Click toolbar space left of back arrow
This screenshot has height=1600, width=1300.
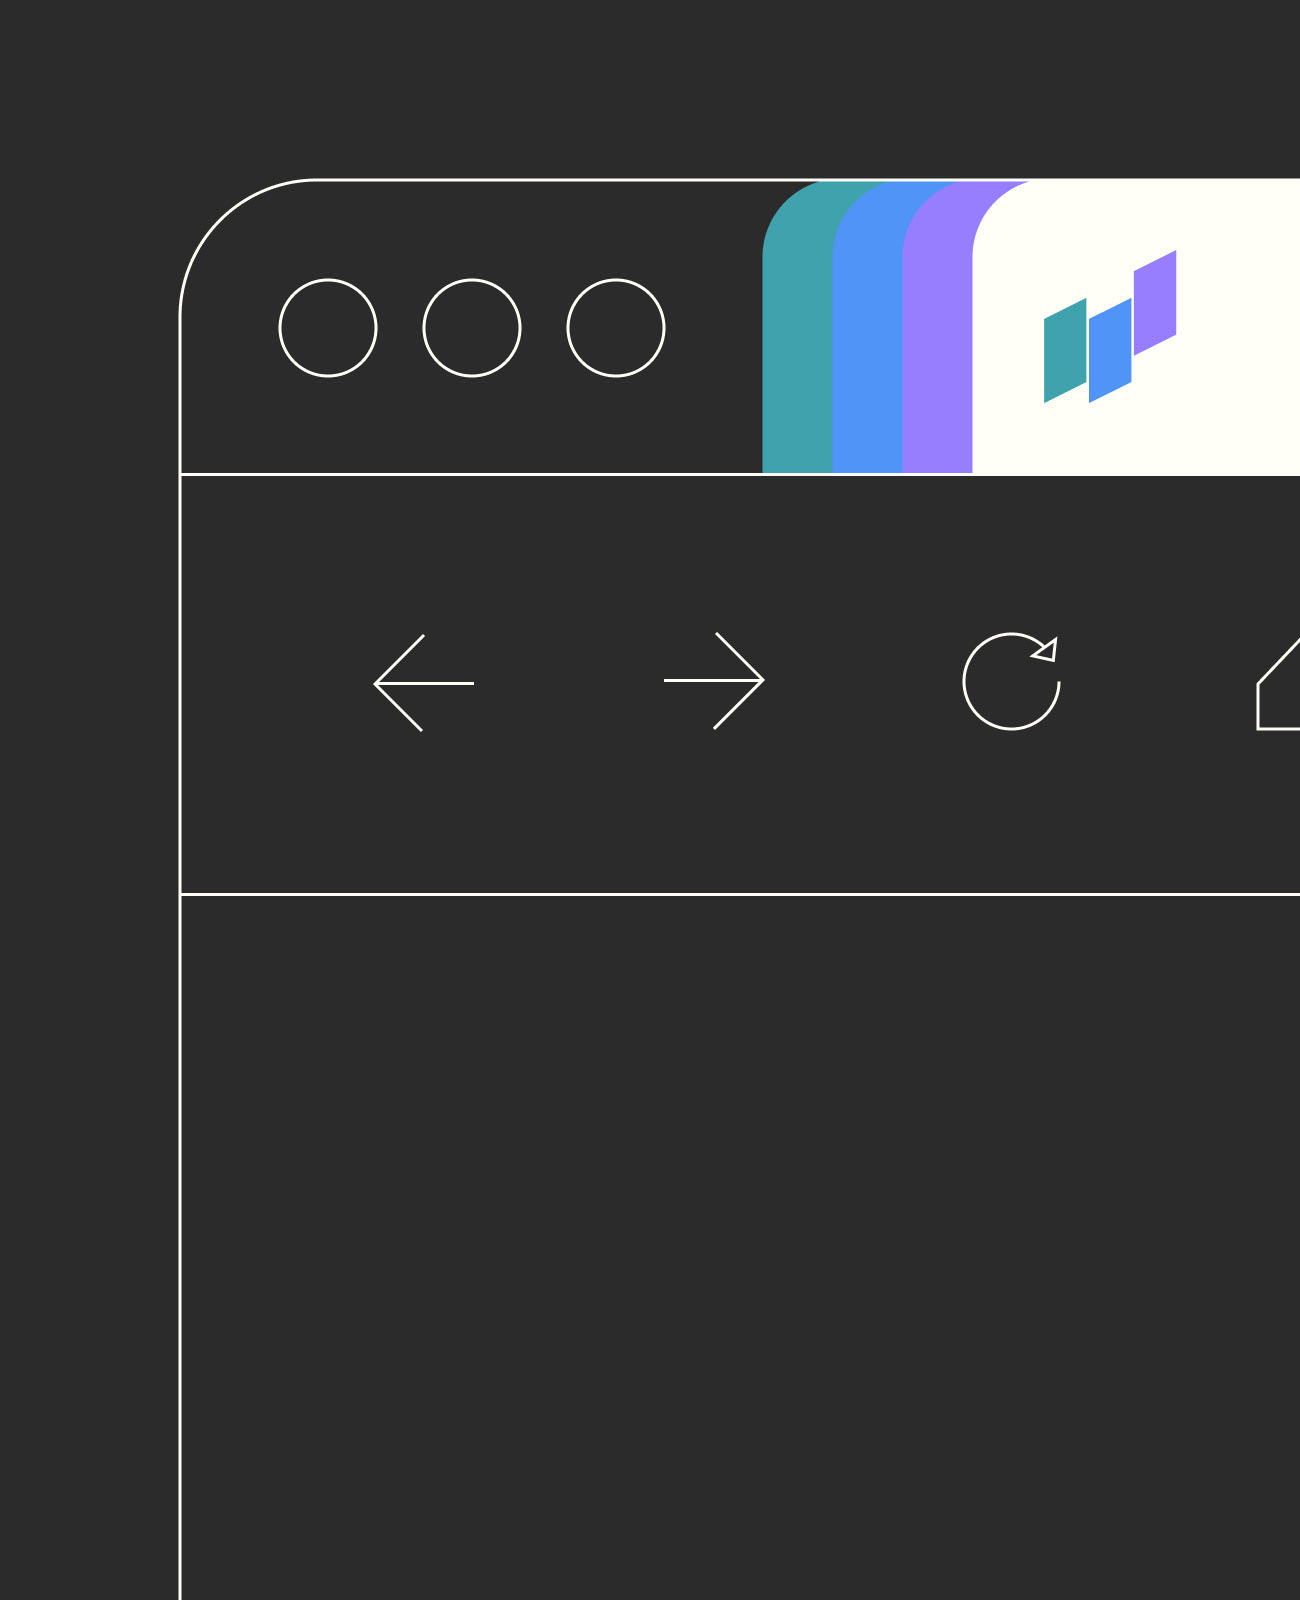point(275,683)
